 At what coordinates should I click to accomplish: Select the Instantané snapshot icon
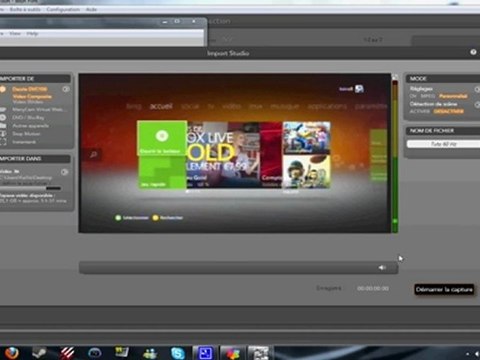(x=3, y=142)
